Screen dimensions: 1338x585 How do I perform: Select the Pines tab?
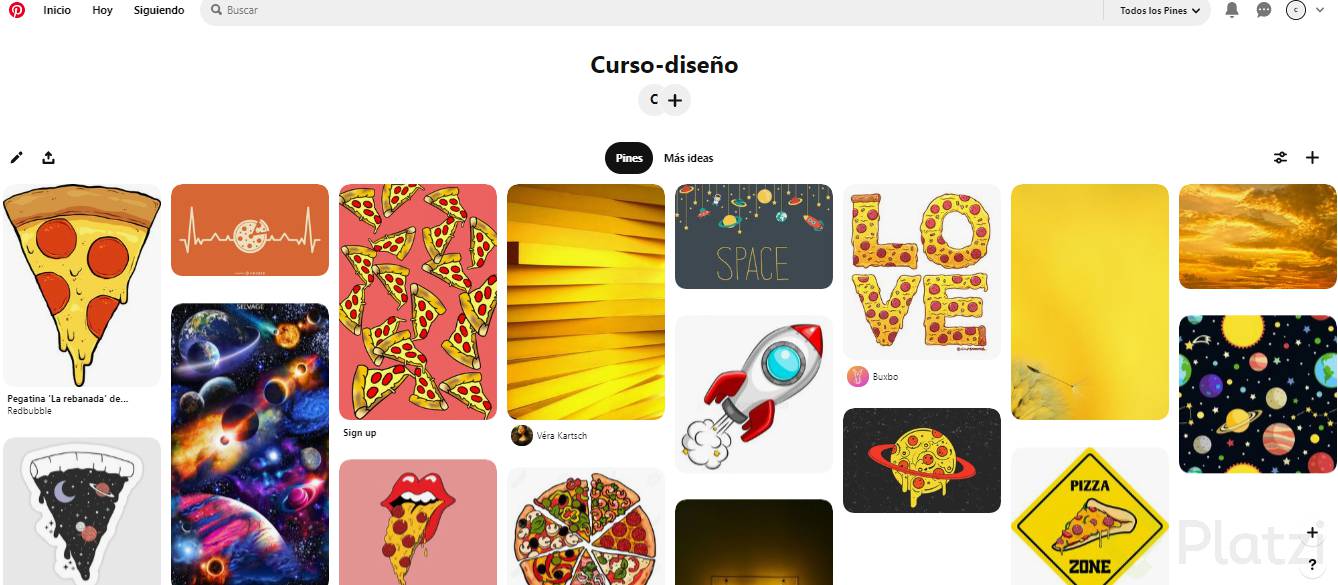pos(629,158)
